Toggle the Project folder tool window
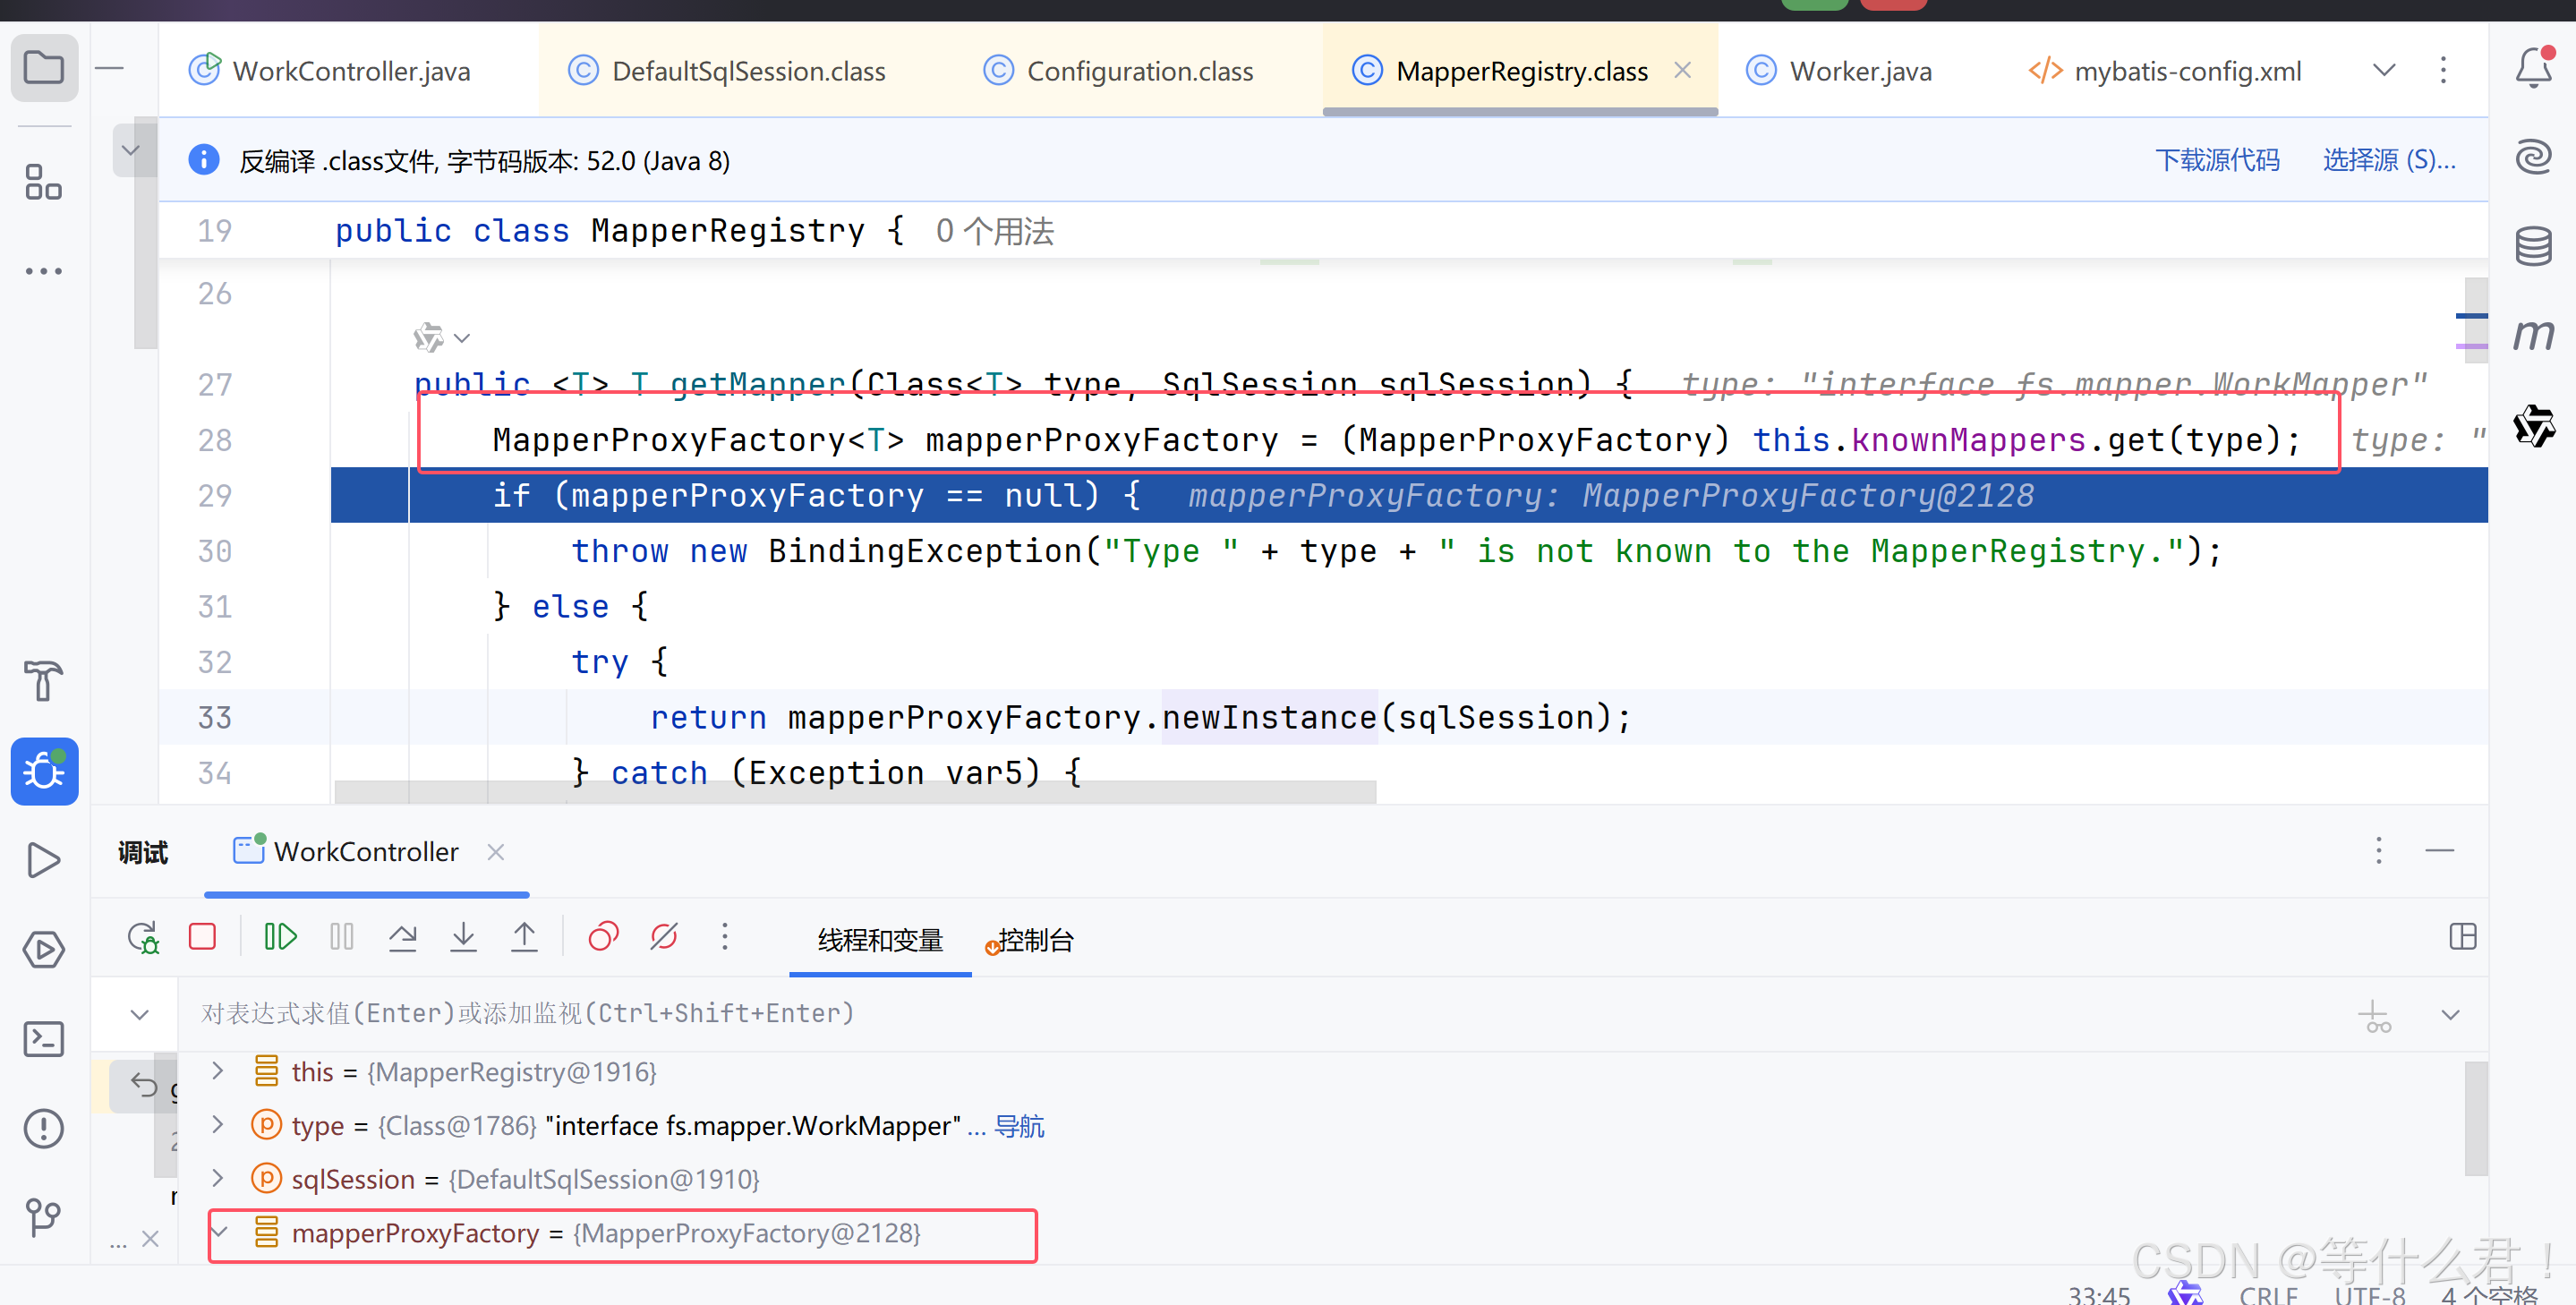Screen dimensions: 2576x1305 tap(44, 68)
